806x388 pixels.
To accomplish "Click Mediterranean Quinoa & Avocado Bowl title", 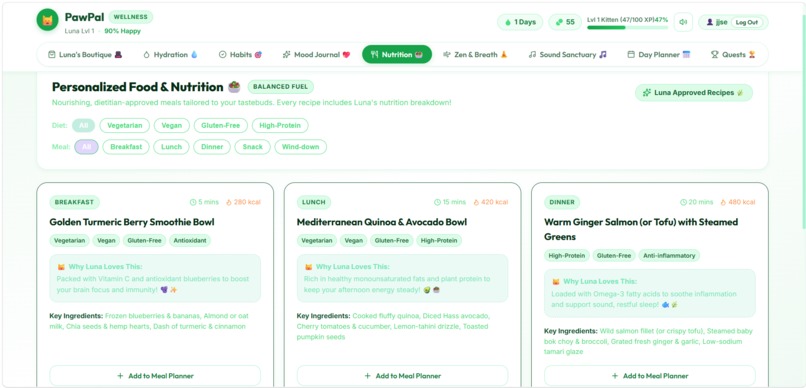I will (x=382, y=222).
